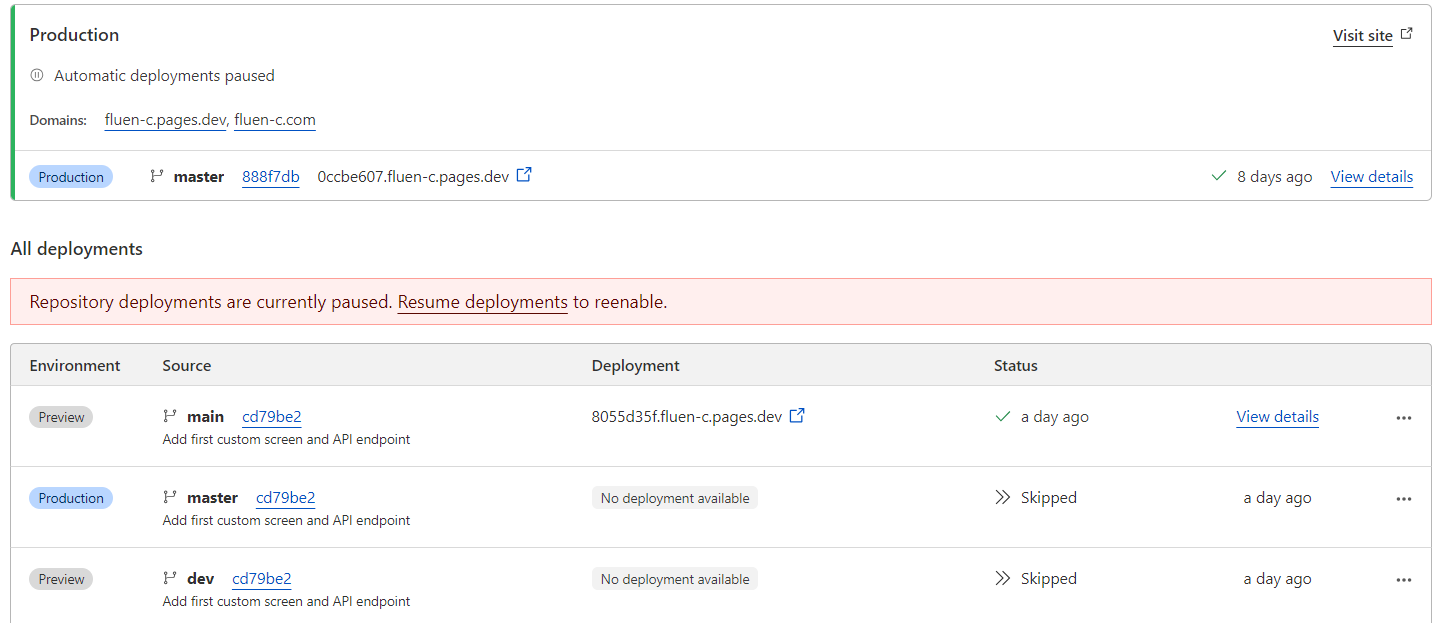The image size is (1446, 623).
Task: Click the branch icon beside main
Action: pos(170,416)
